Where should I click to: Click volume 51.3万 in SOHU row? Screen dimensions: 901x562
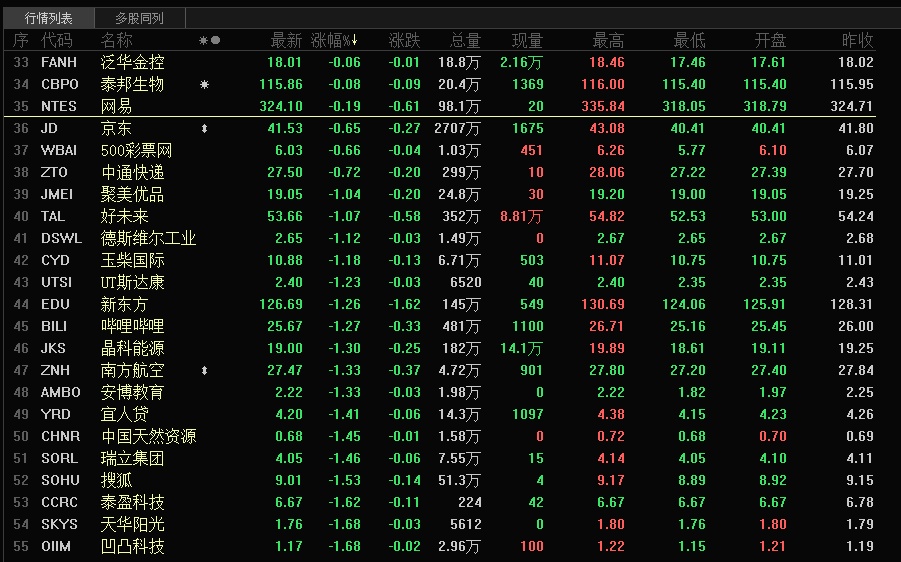point(459,480)
